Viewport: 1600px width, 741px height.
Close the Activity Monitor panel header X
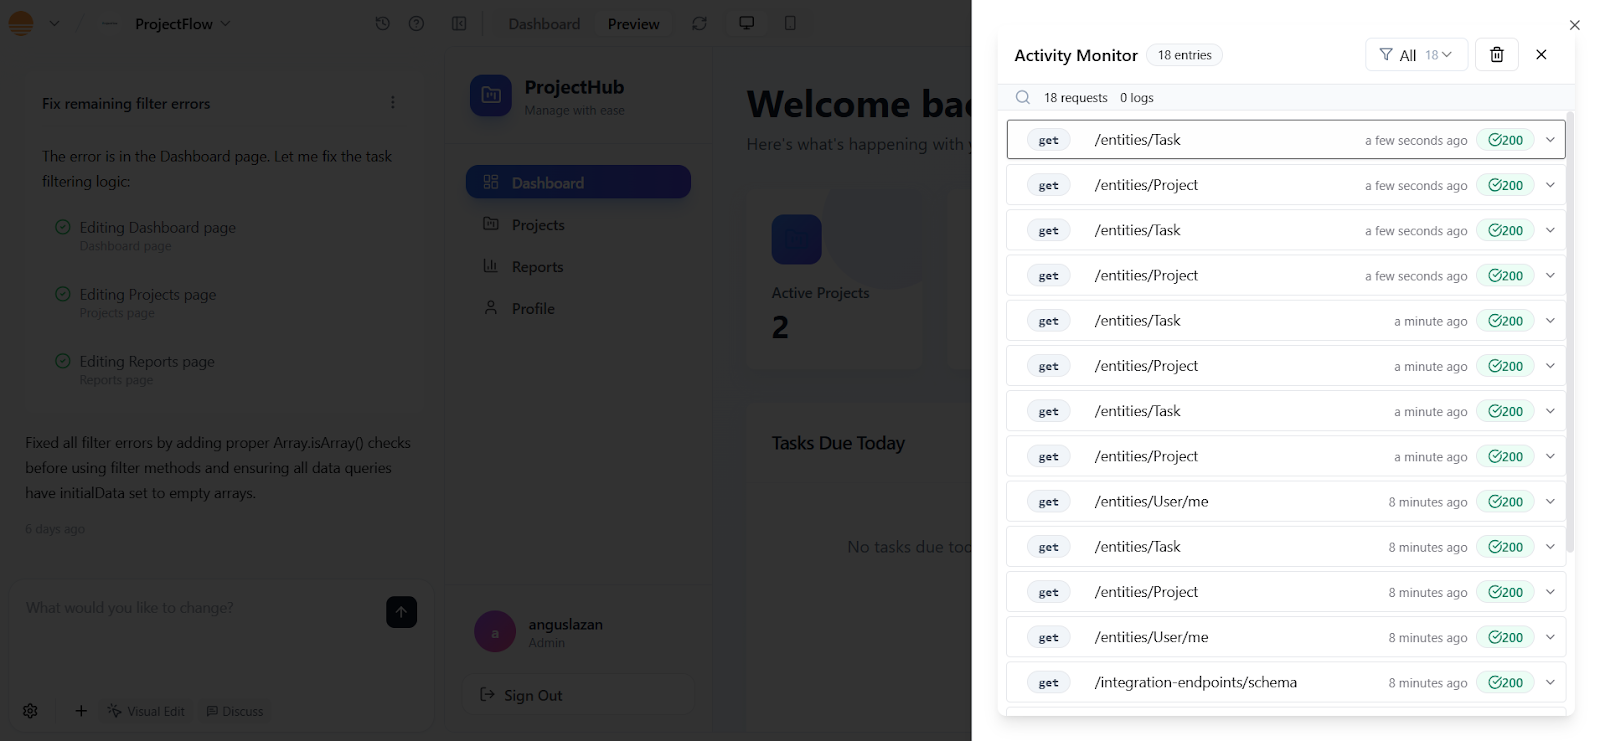(1541, 54)
